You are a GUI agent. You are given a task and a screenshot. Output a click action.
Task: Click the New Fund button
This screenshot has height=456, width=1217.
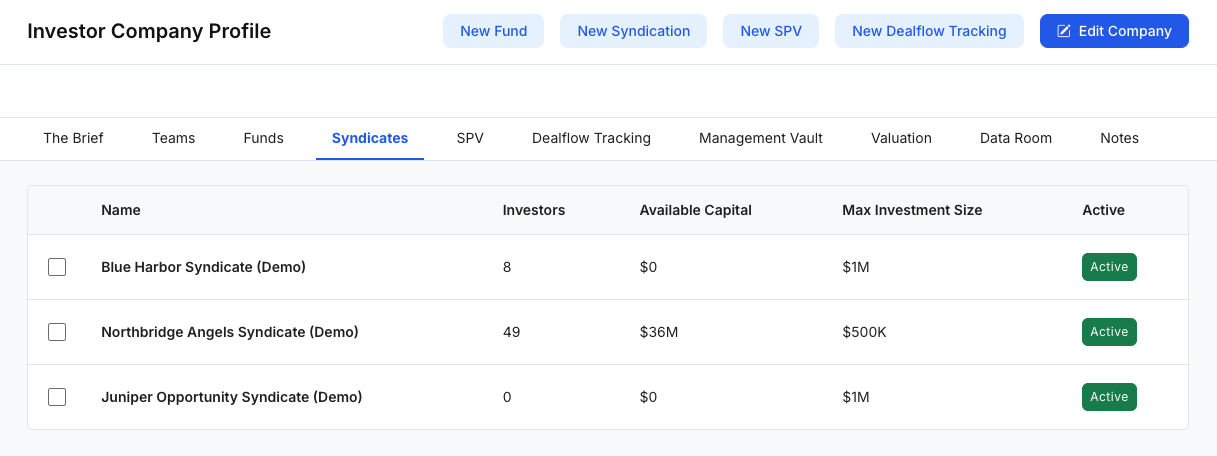[493, 31]
